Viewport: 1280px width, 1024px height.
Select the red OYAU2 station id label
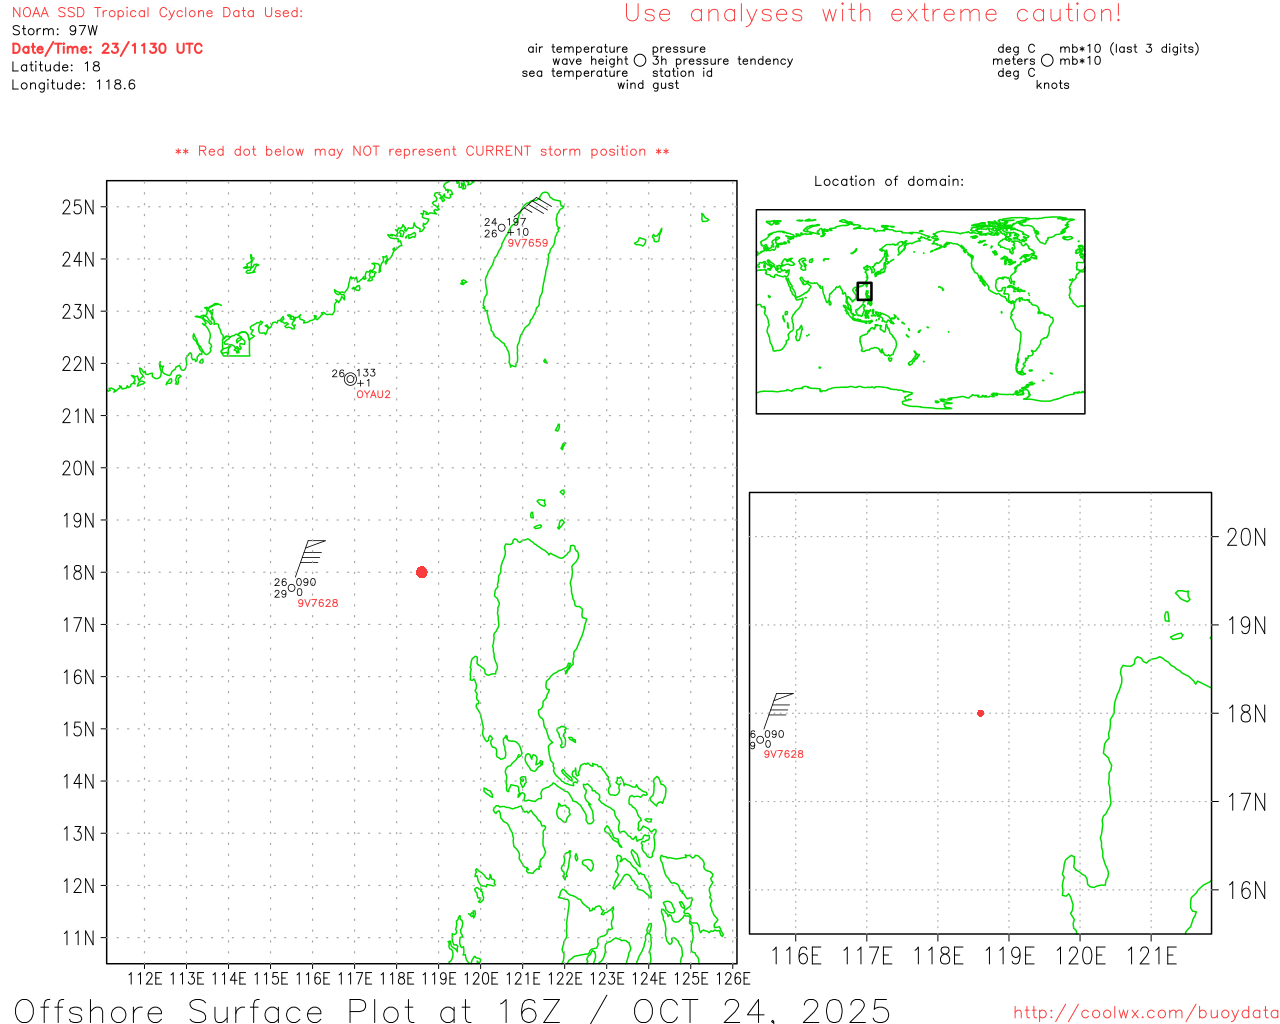373,395
